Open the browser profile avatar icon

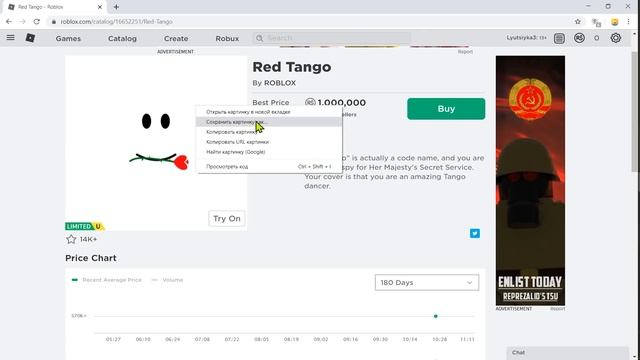pyautogui.click(x=614, y=22)
